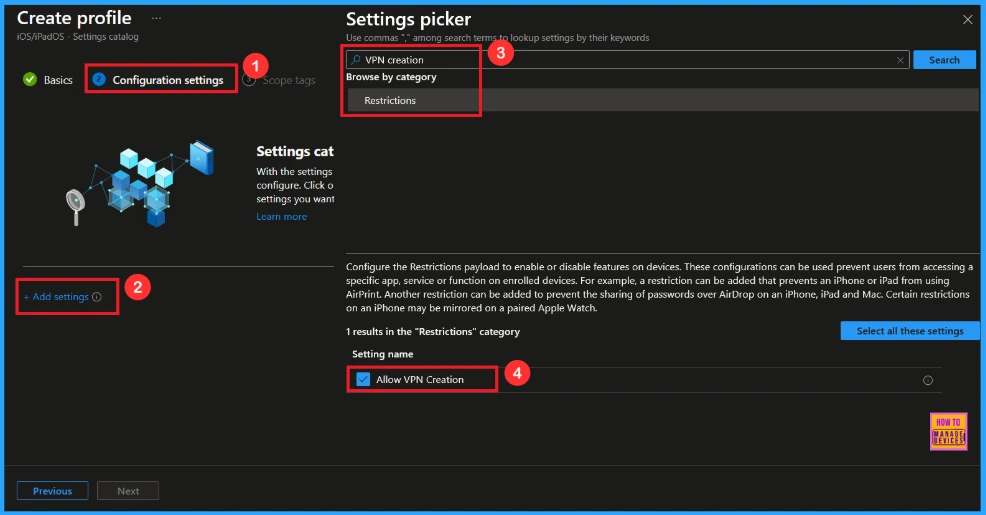Click the Previous button
Viewport: 986px width, 515px height.
coord(52,491)
